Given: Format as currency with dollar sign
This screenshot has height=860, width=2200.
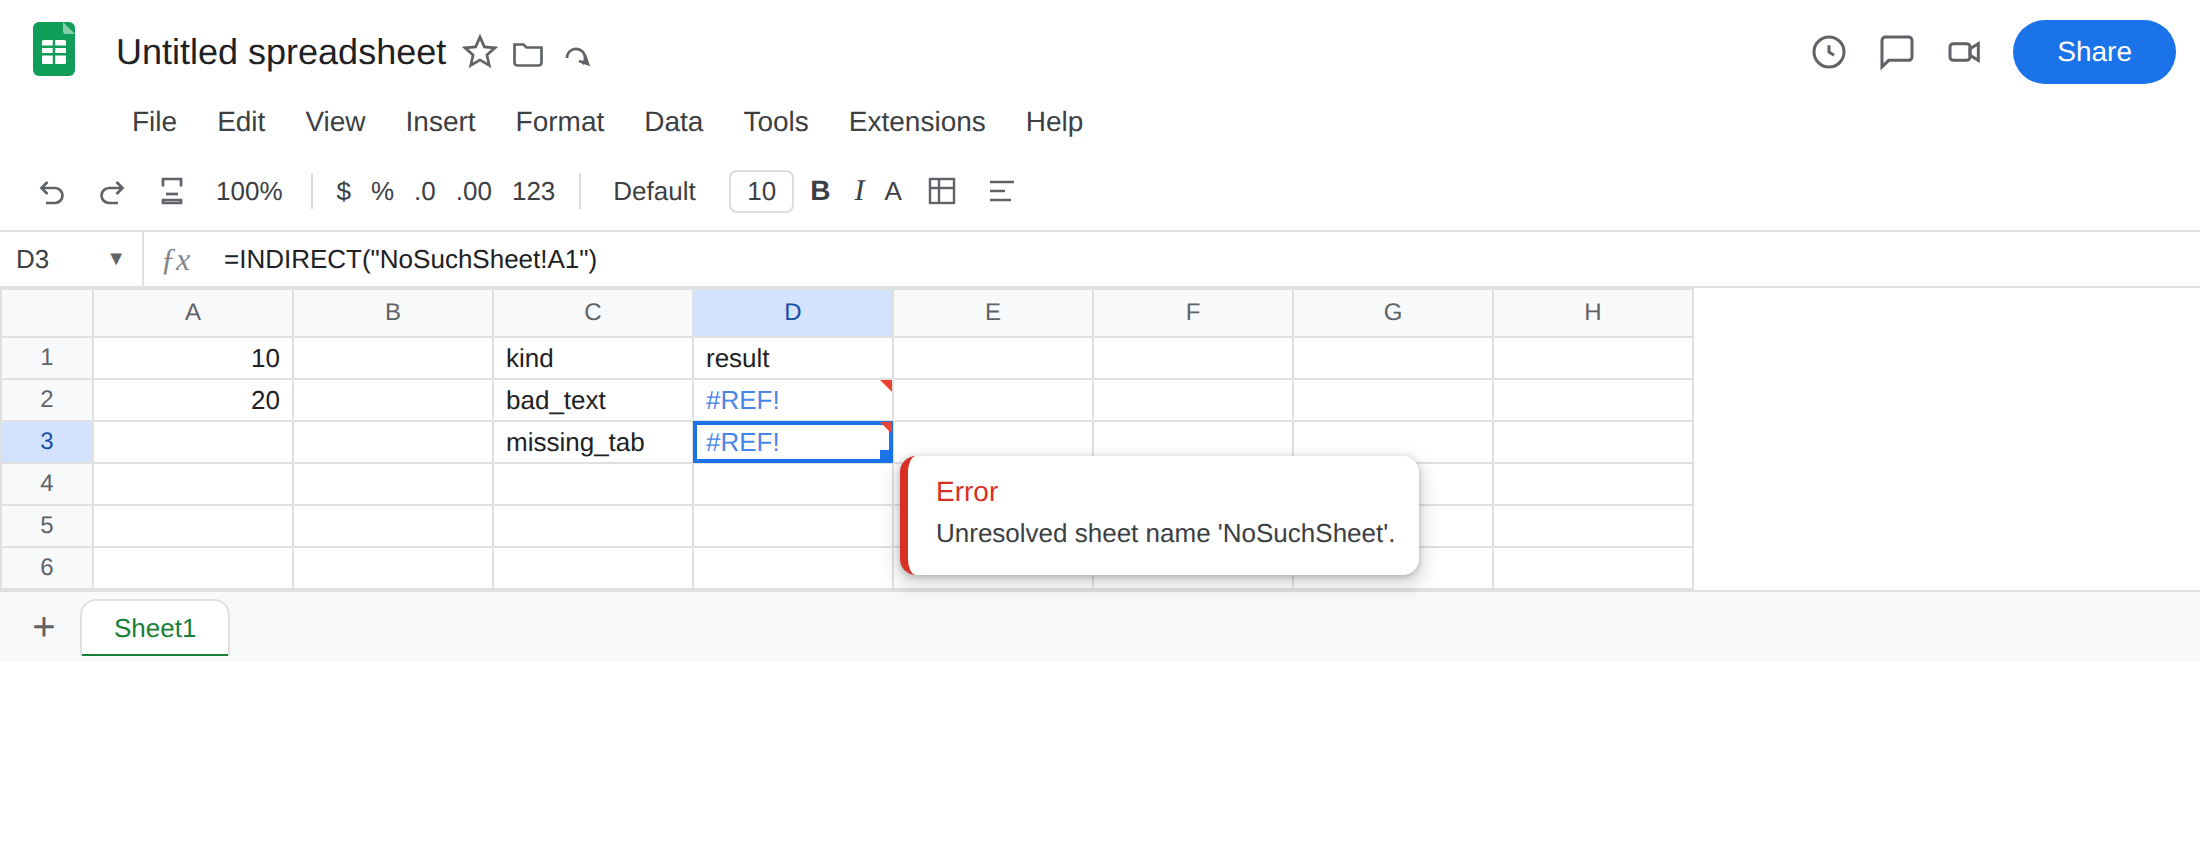Looking at the screenshot, I should 343,191.
